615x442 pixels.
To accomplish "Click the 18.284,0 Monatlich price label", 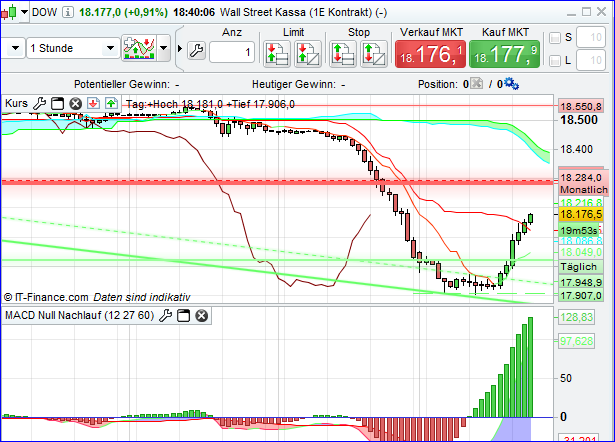I will (x=584, y=183).
